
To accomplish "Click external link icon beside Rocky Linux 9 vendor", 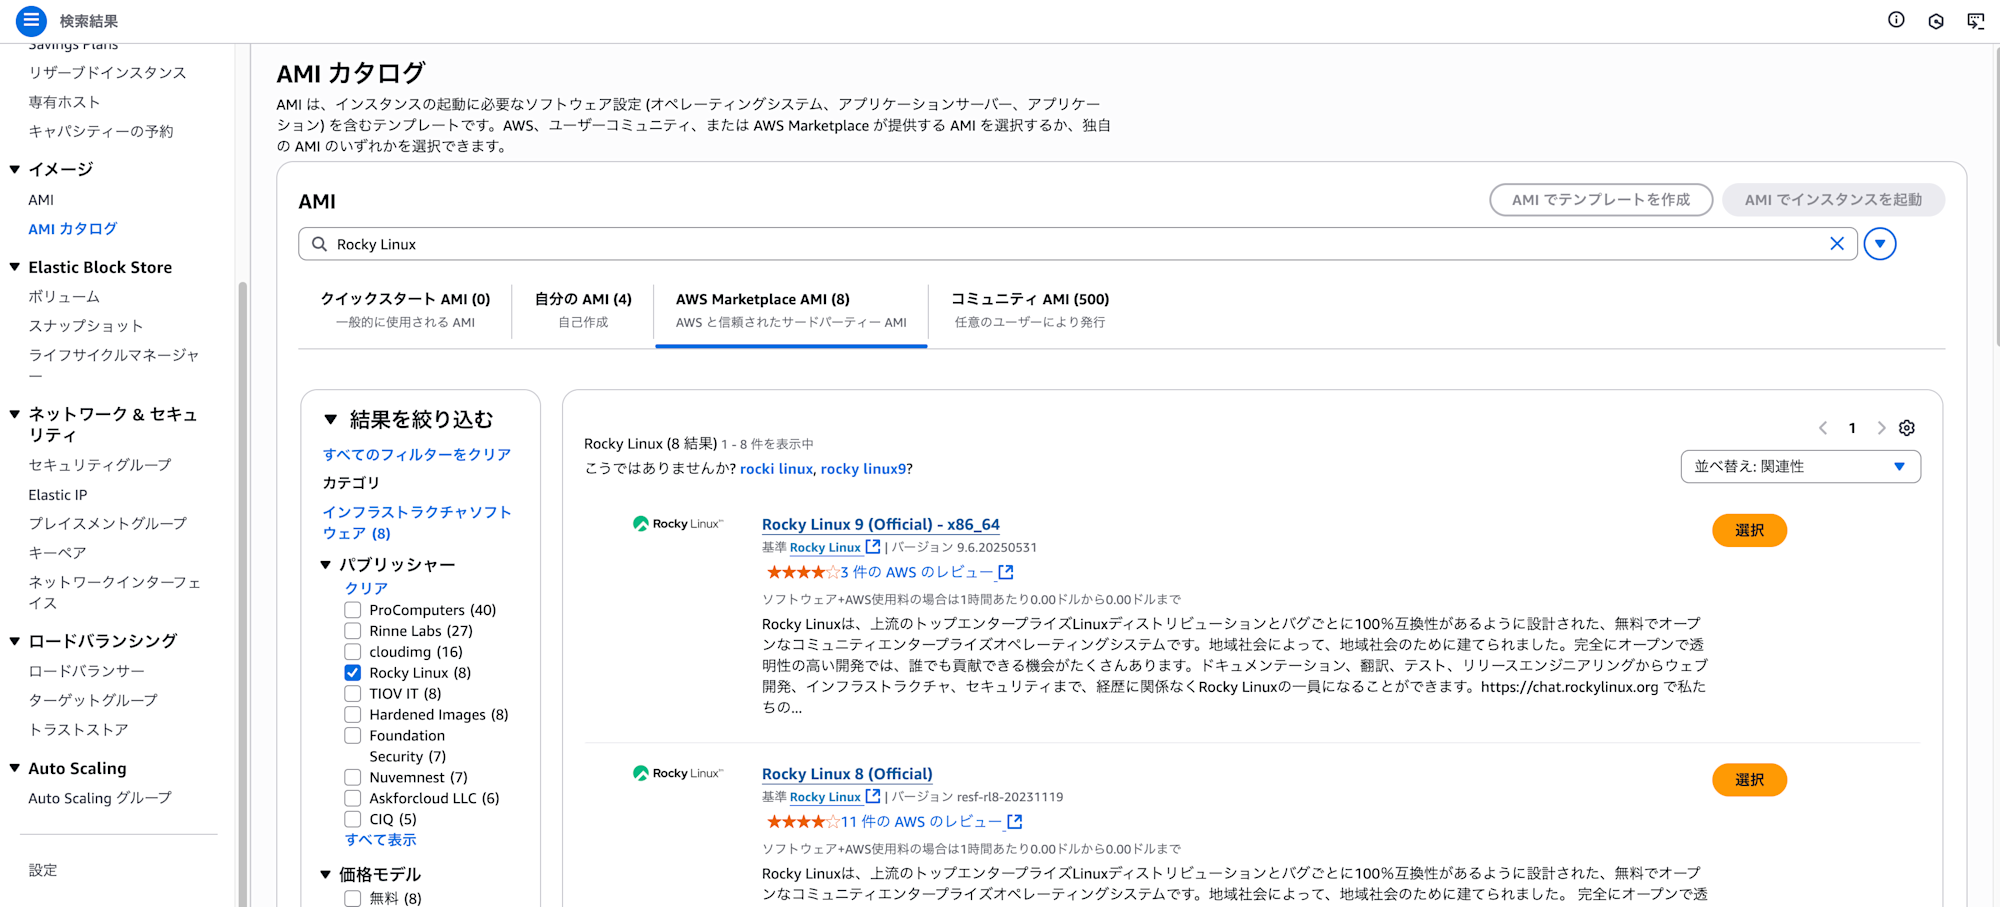I will pos(873,547).
